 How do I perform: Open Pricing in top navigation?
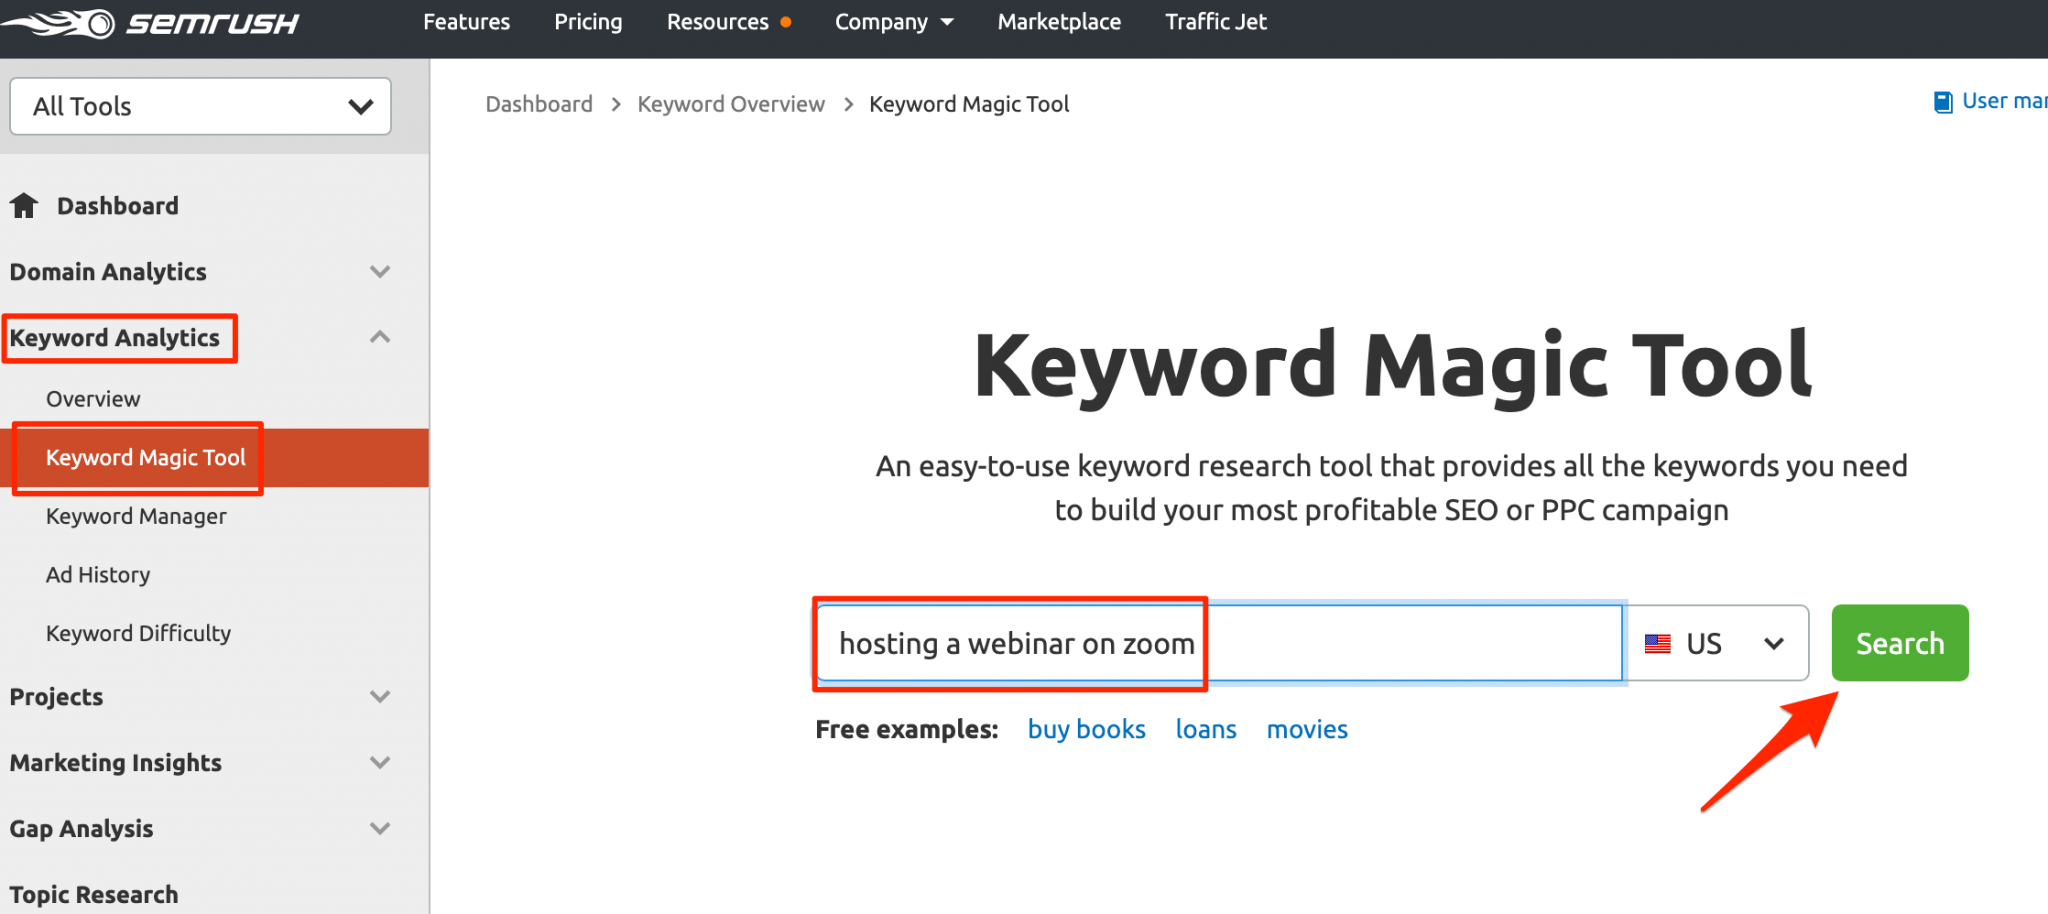[x=588, y=22]
